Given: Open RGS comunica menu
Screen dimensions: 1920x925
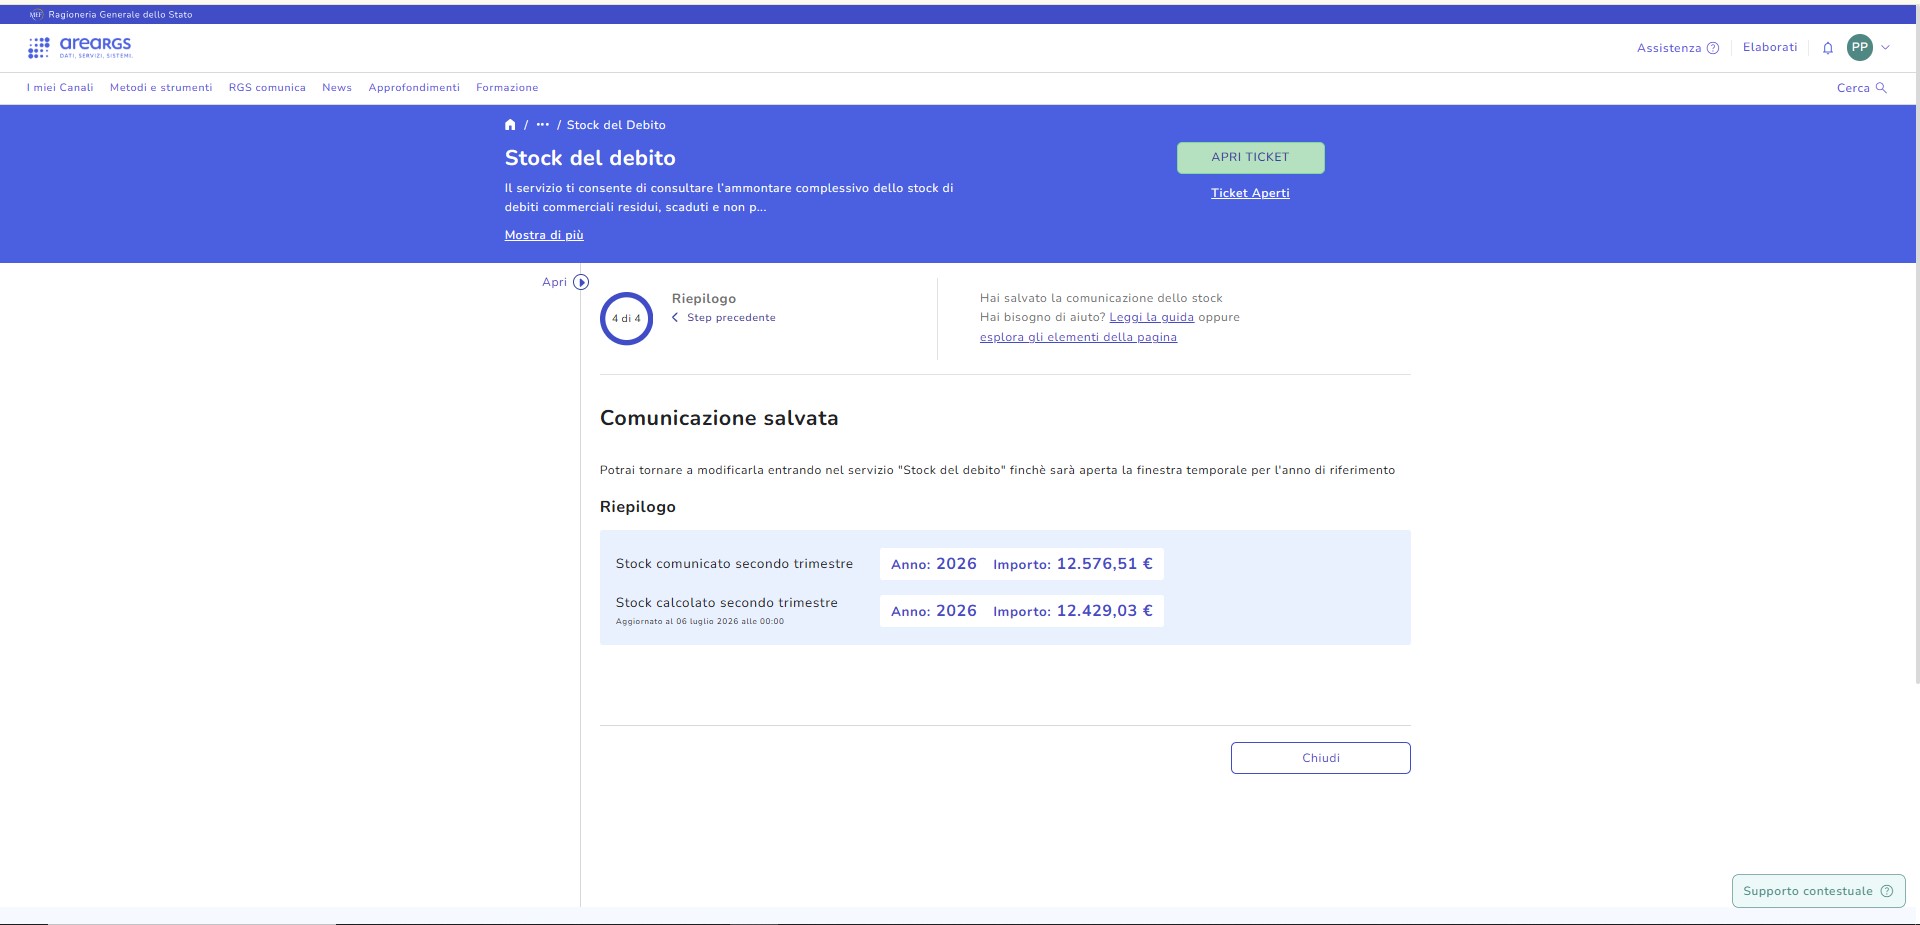Looking at the screenshot, I should [x=267, y=88].
